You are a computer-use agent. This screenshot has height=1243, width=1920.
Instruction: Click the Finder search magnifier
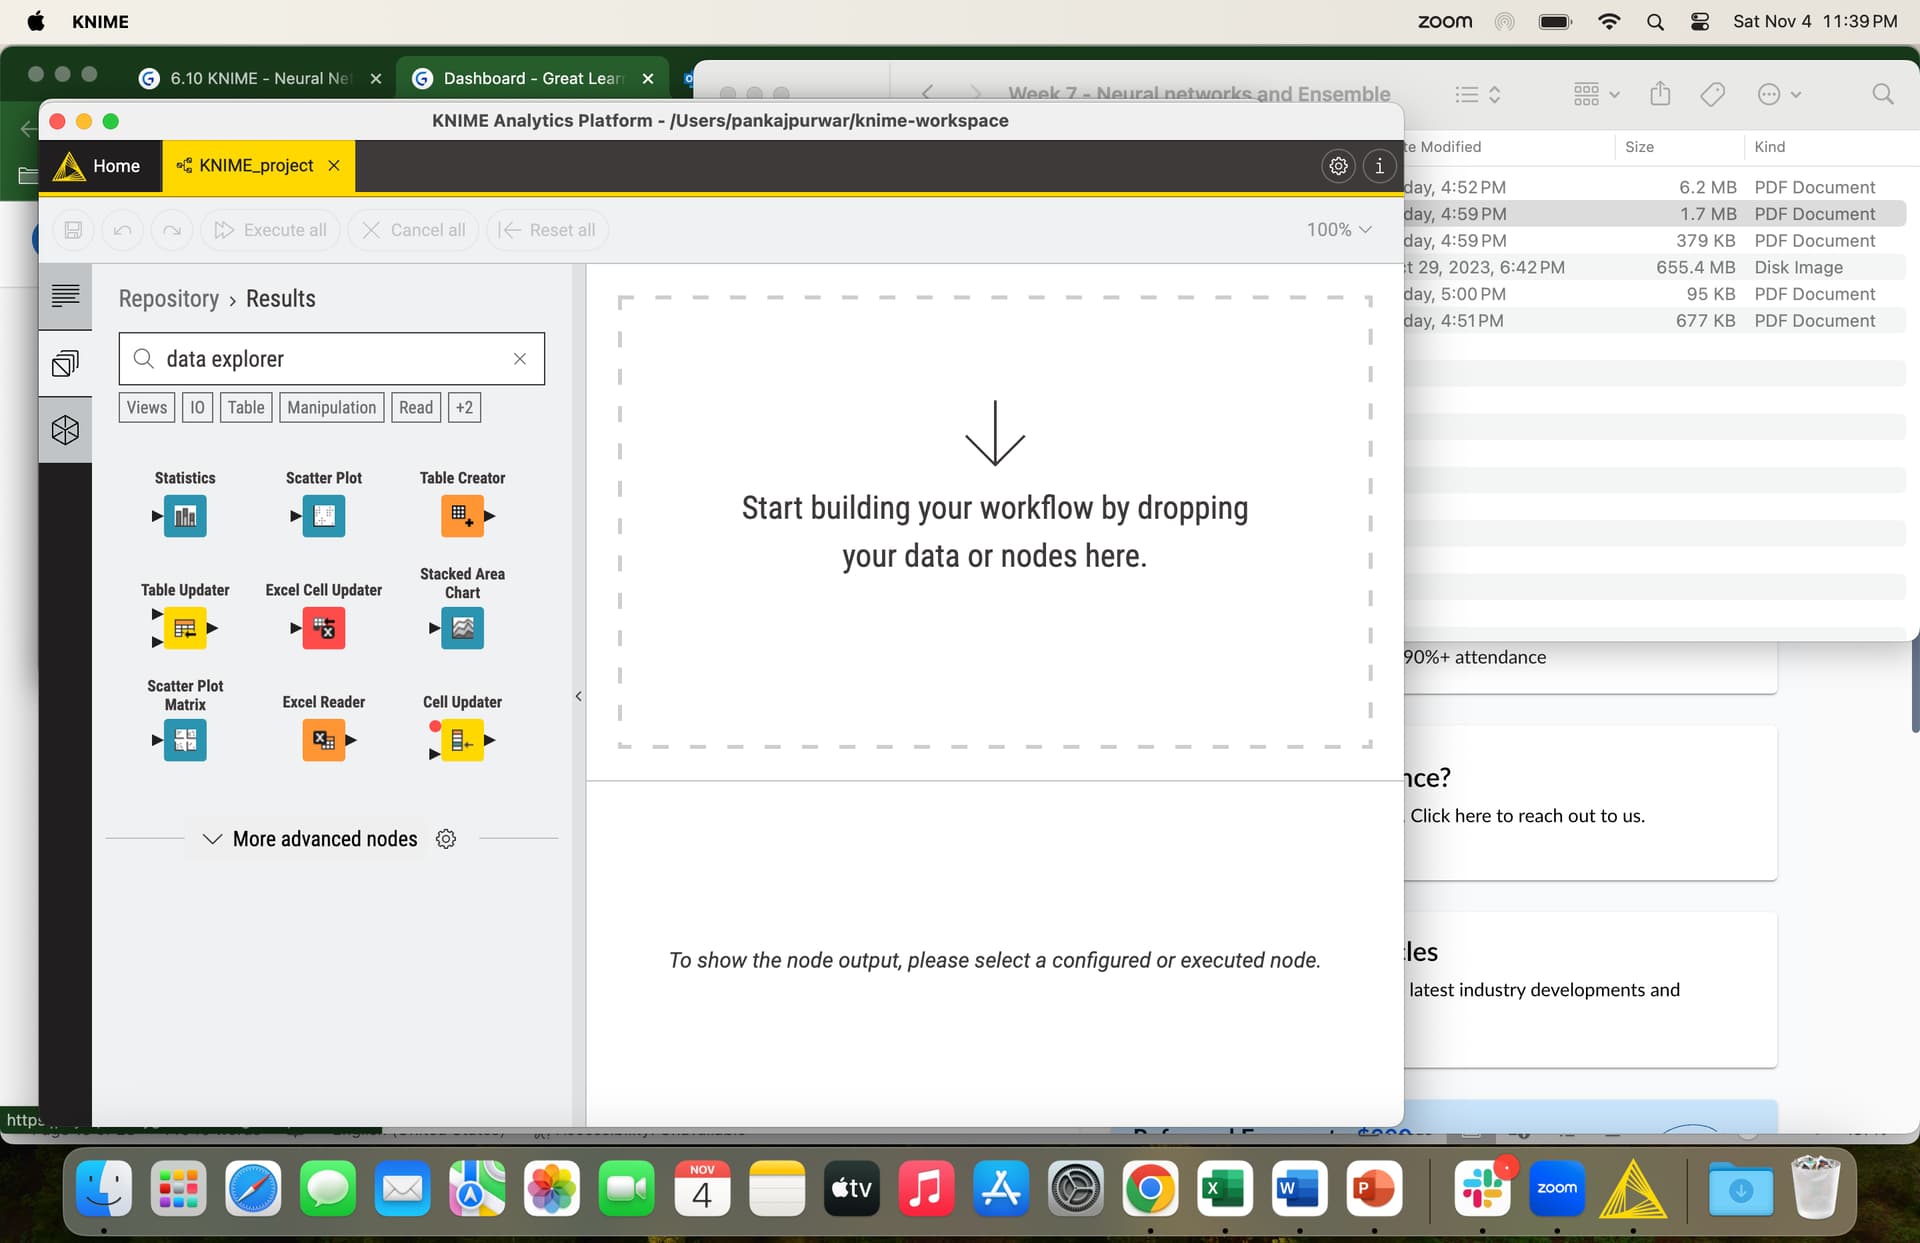coord(1883,94)
